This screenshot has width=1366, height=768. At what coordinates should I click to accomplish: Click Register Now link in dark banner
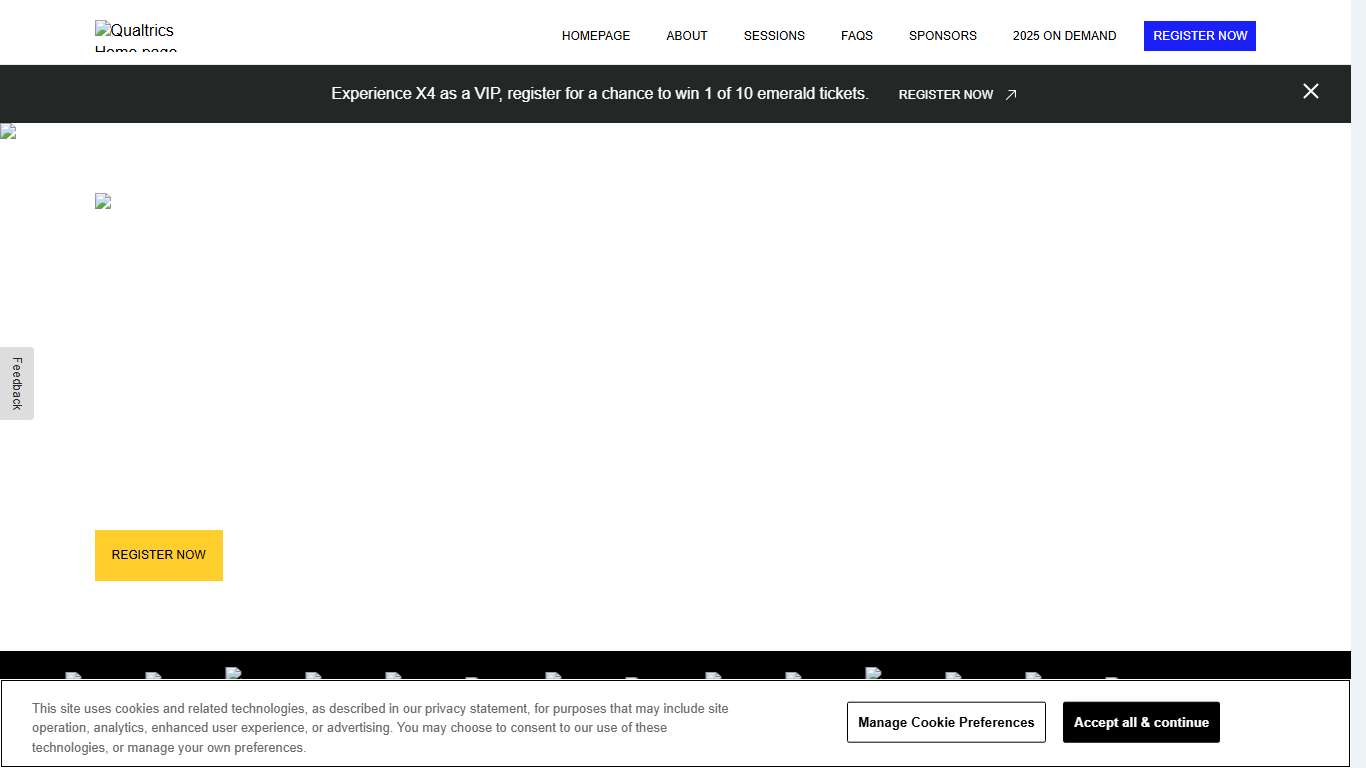coord(946,95)
